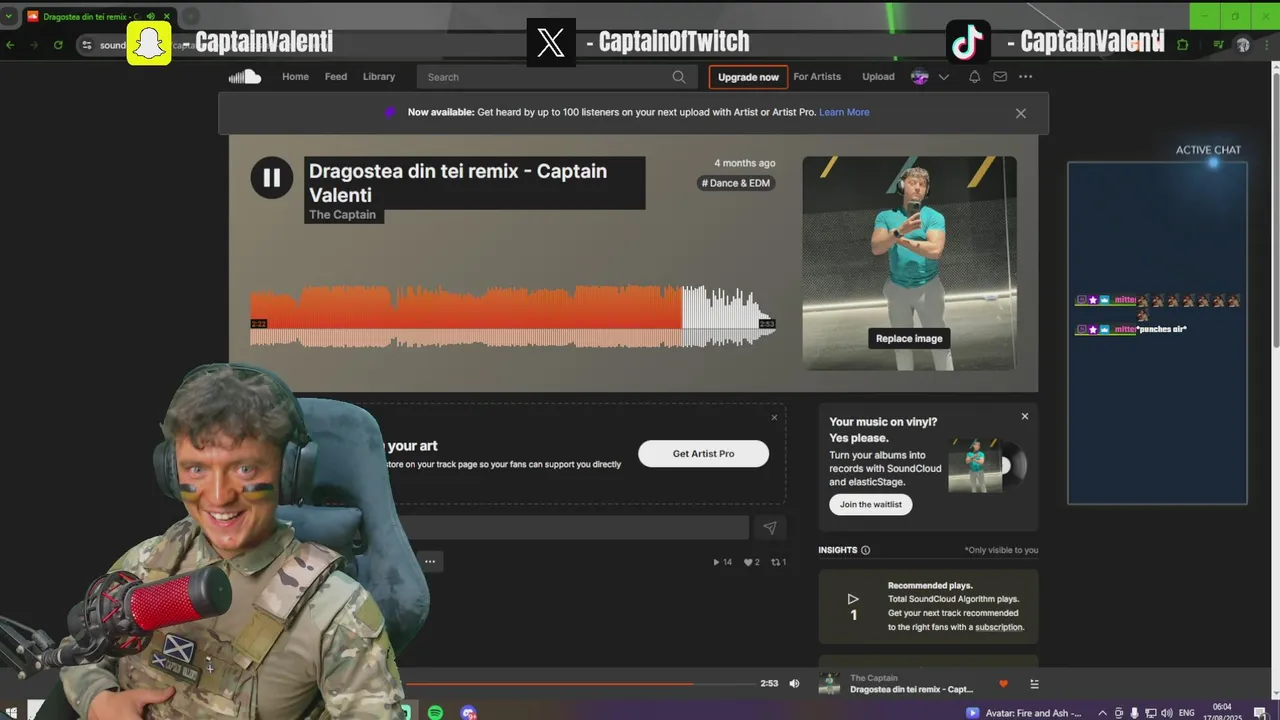The image size is (1280, 720).
Task: Click the Discord taskbar icon
Action: [469, 713]
